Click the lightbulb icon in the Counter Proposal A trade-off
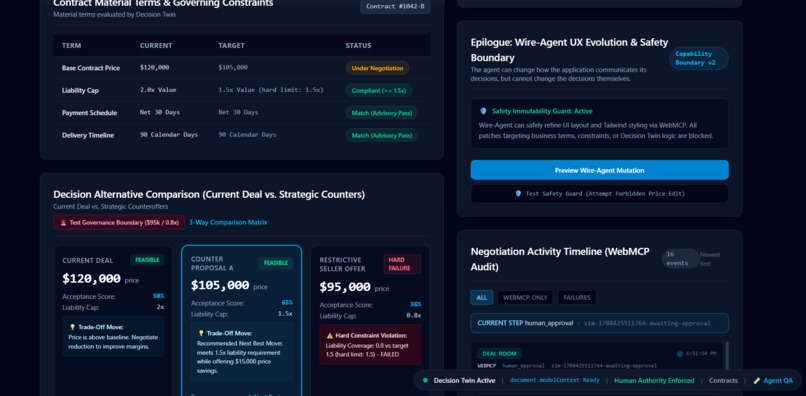 click(x=201, y=333)
